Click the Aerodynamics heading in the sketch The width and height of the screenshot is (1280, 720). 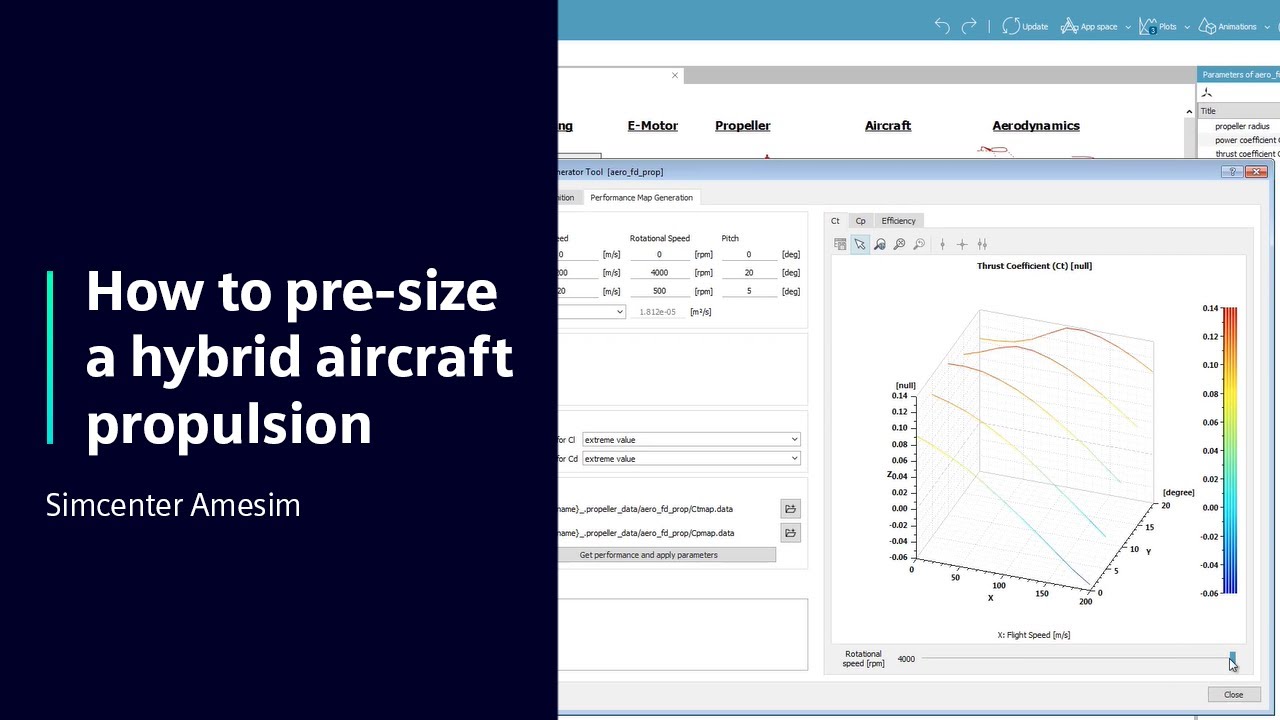click(x=1036, y=126)
